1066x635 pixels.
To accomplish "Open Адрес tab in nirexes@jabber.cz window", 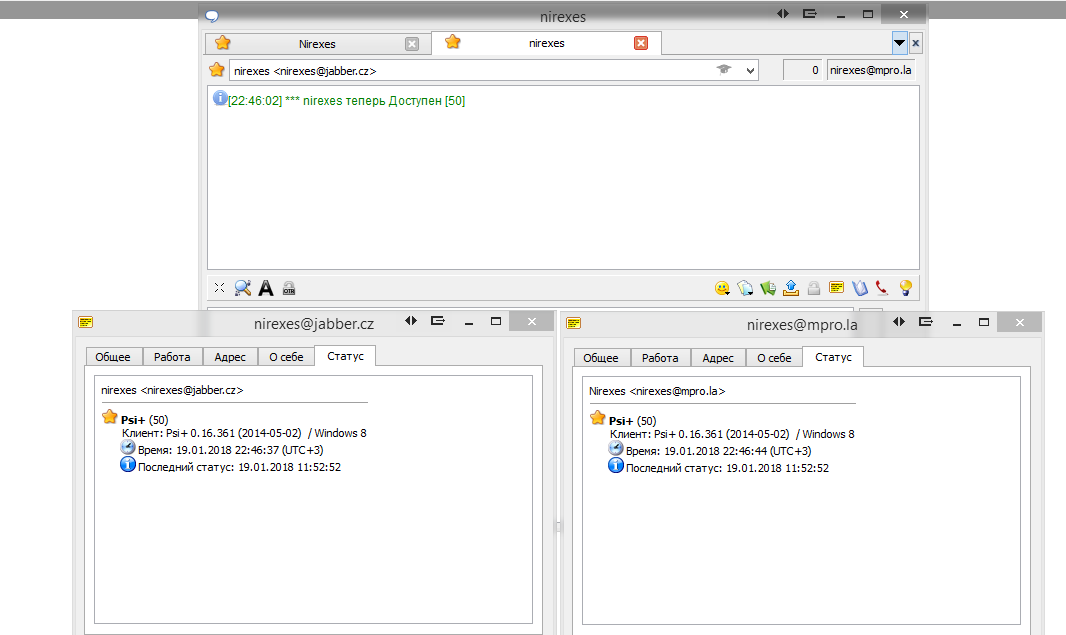I will point(230,357).
